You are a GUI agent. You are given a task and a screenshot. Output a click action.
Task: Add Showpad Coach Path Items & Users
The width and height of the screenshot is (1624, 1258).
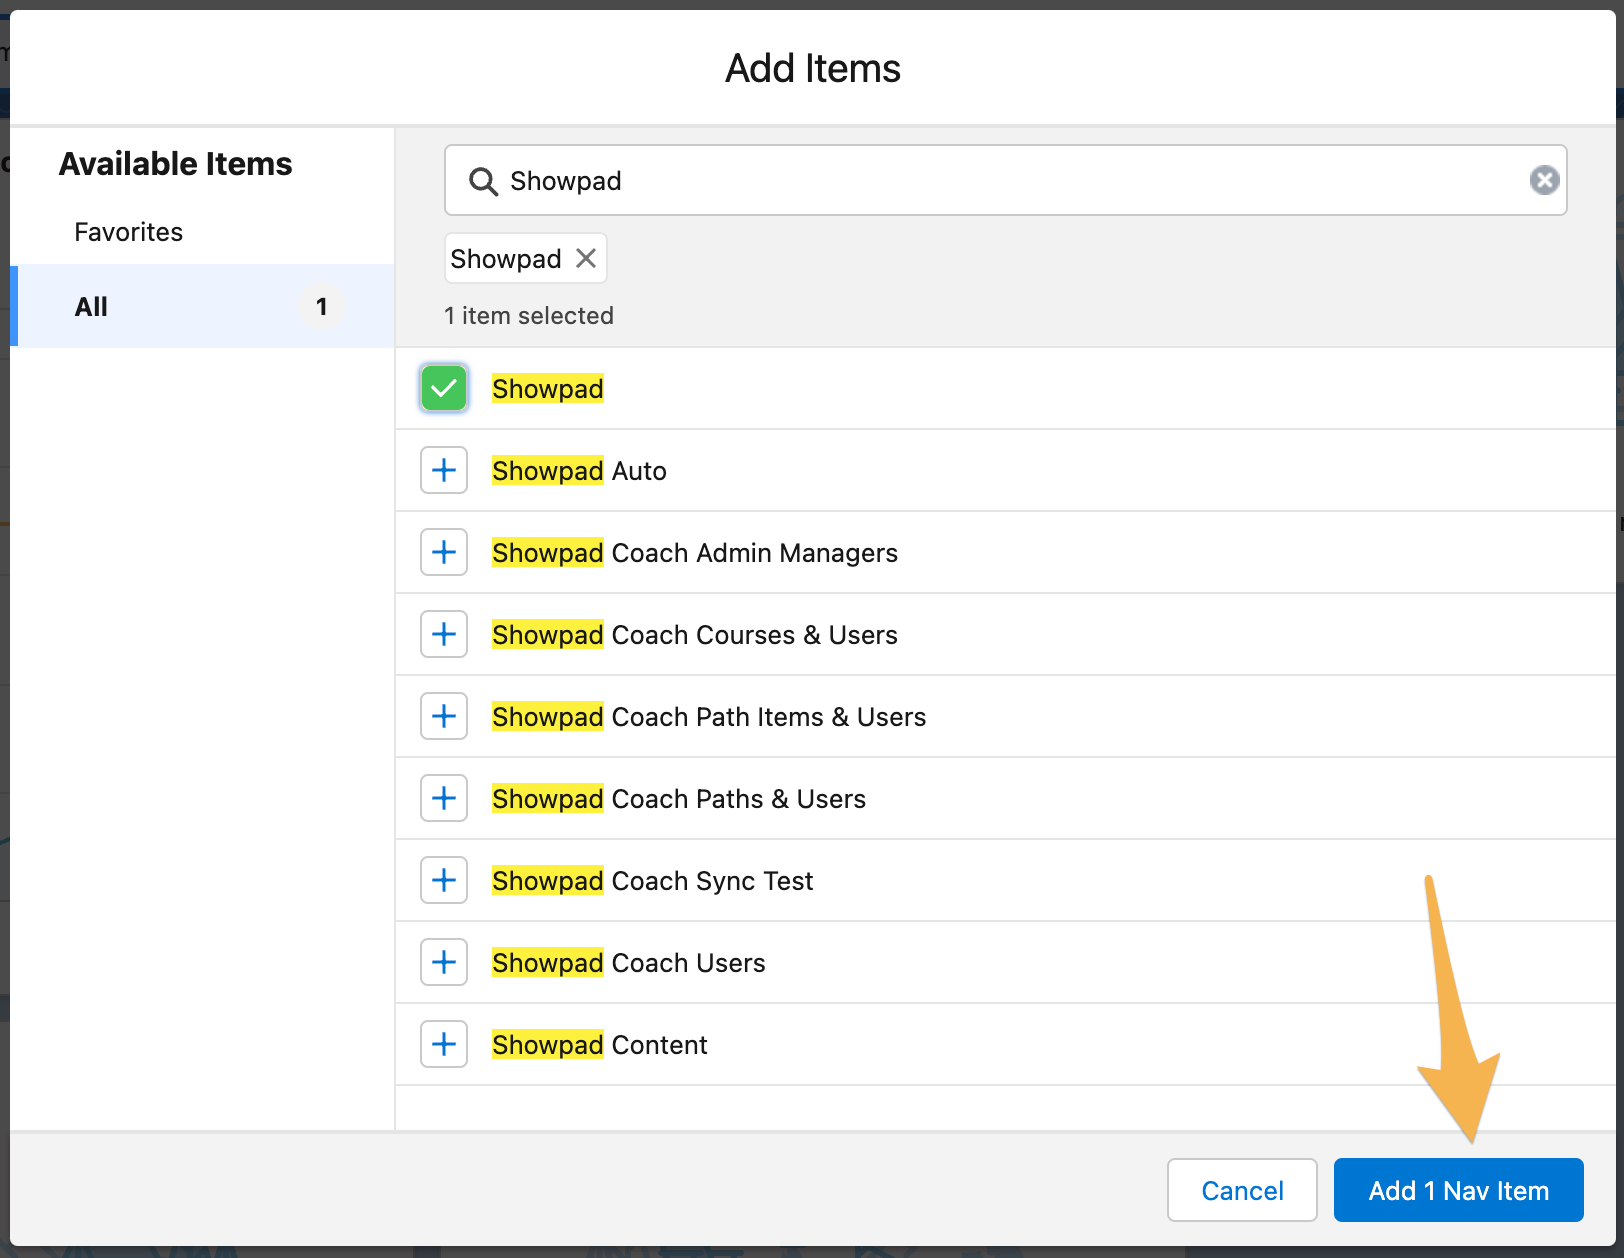443,716
